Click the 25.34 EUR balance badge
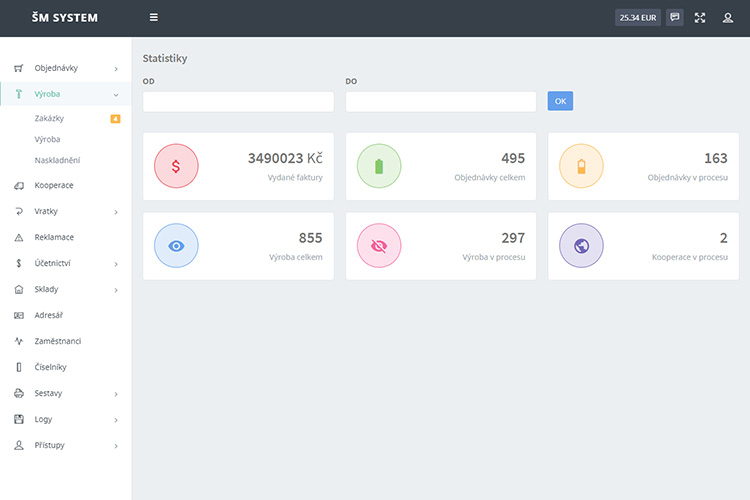Viewport: 750px width, 500px height. pos(638,17)
